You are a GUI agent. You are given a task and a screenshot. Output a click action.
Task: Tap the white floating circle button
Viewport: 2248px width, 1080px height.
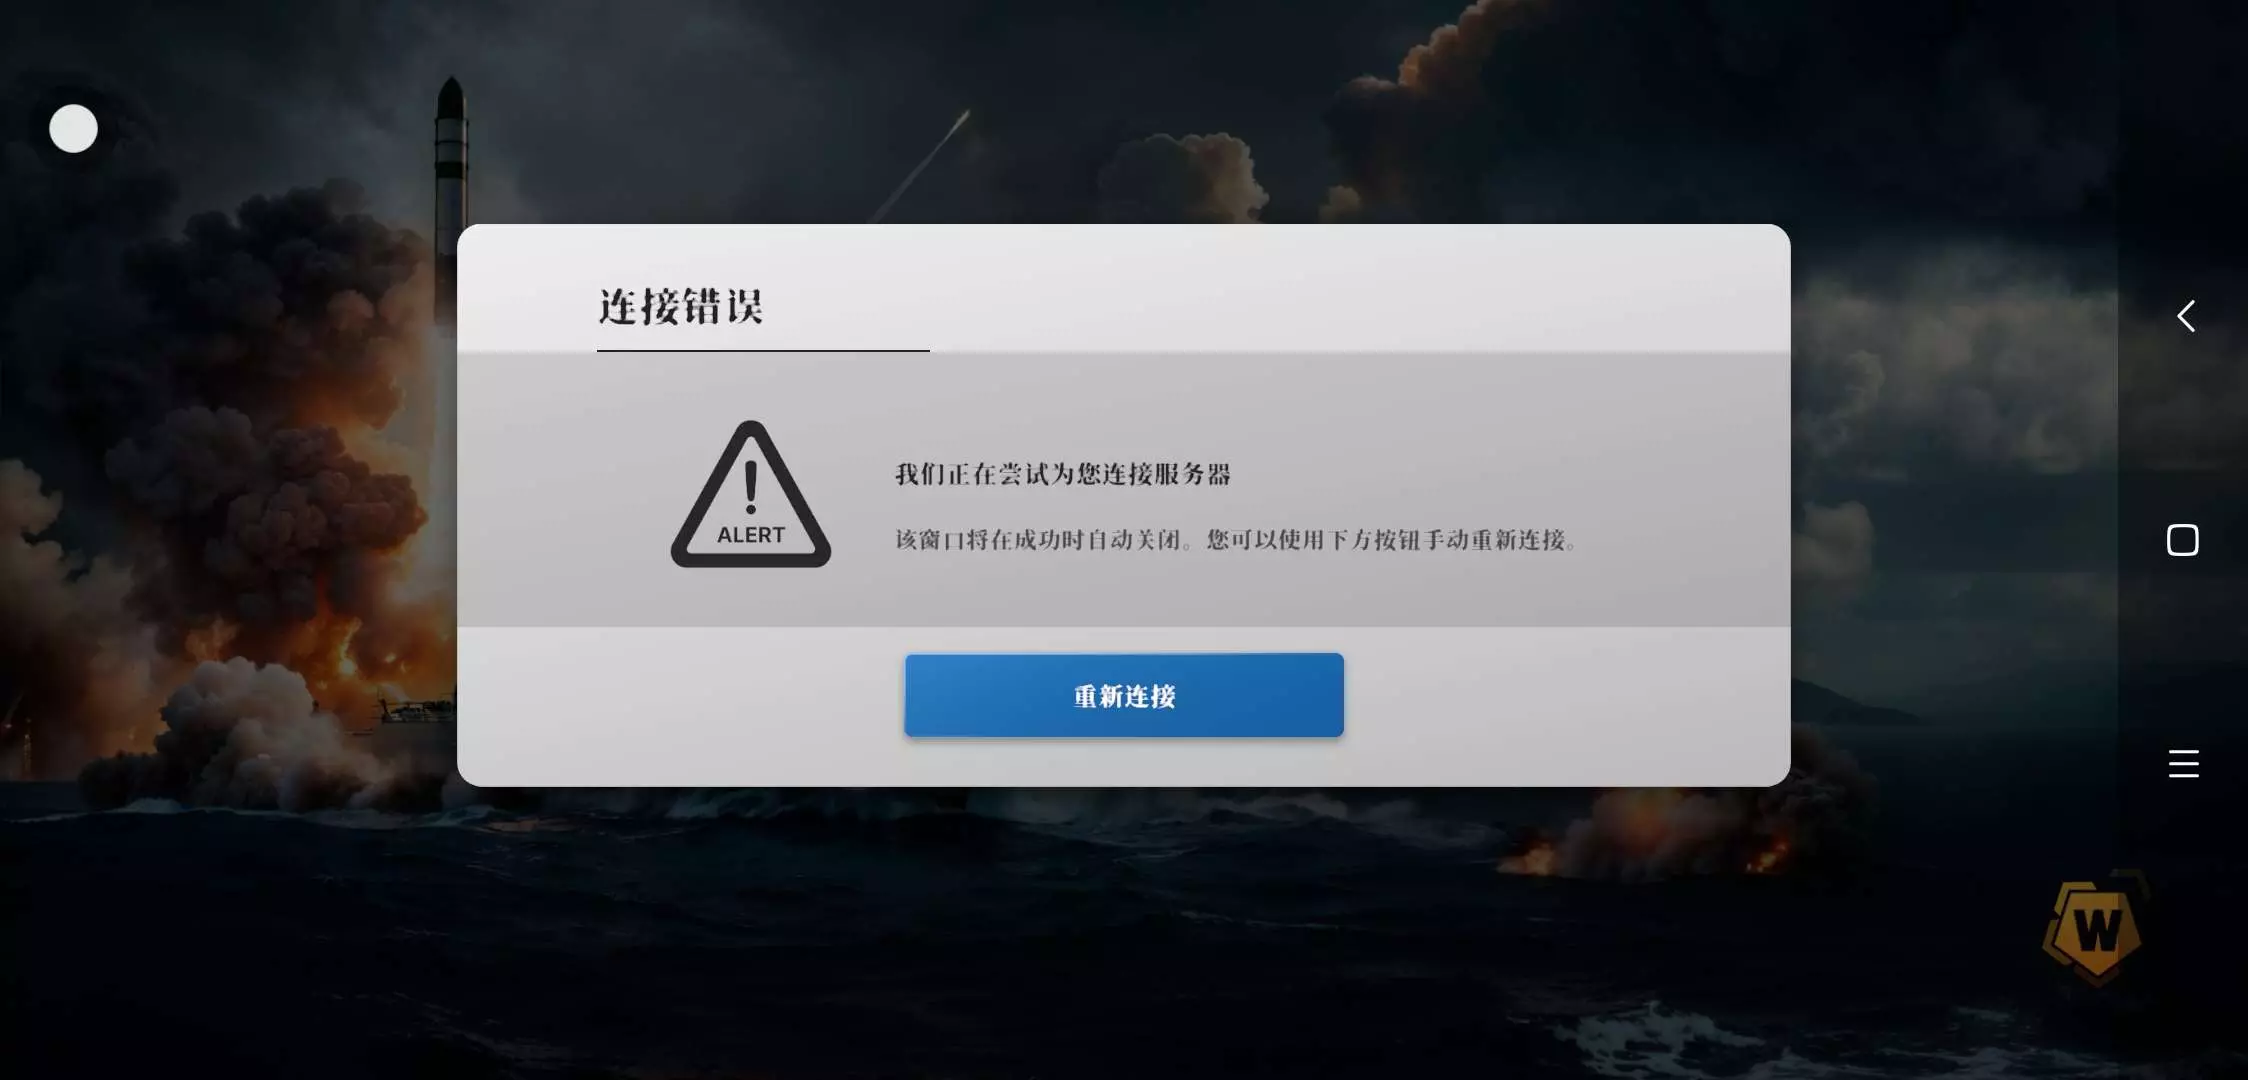click(73, 129)
